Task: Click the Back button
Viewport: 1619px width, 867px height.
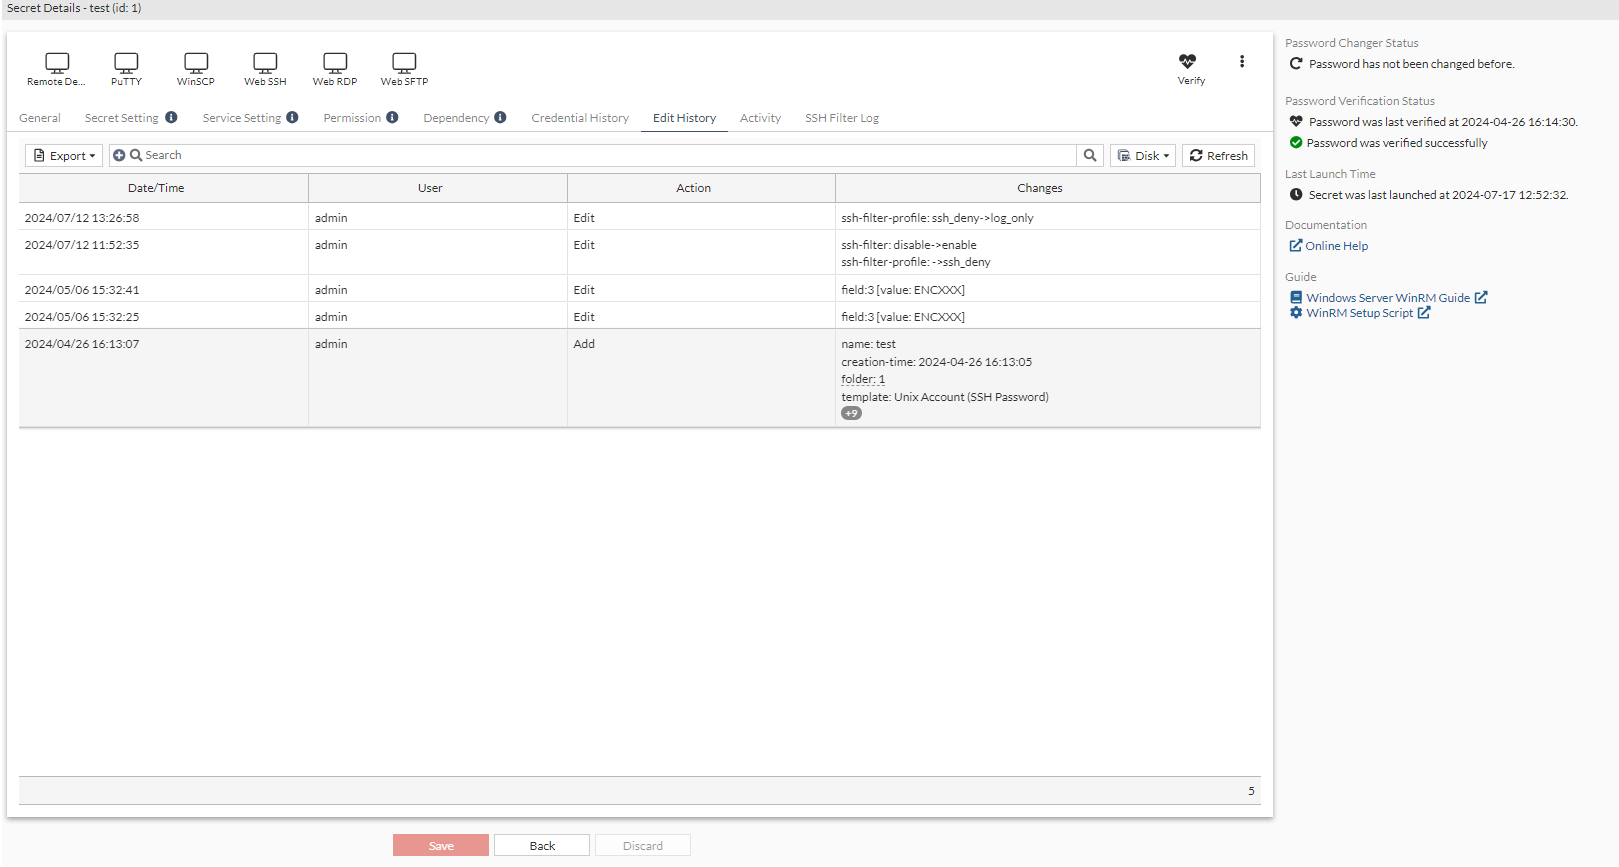Action: tap(542, 845)
